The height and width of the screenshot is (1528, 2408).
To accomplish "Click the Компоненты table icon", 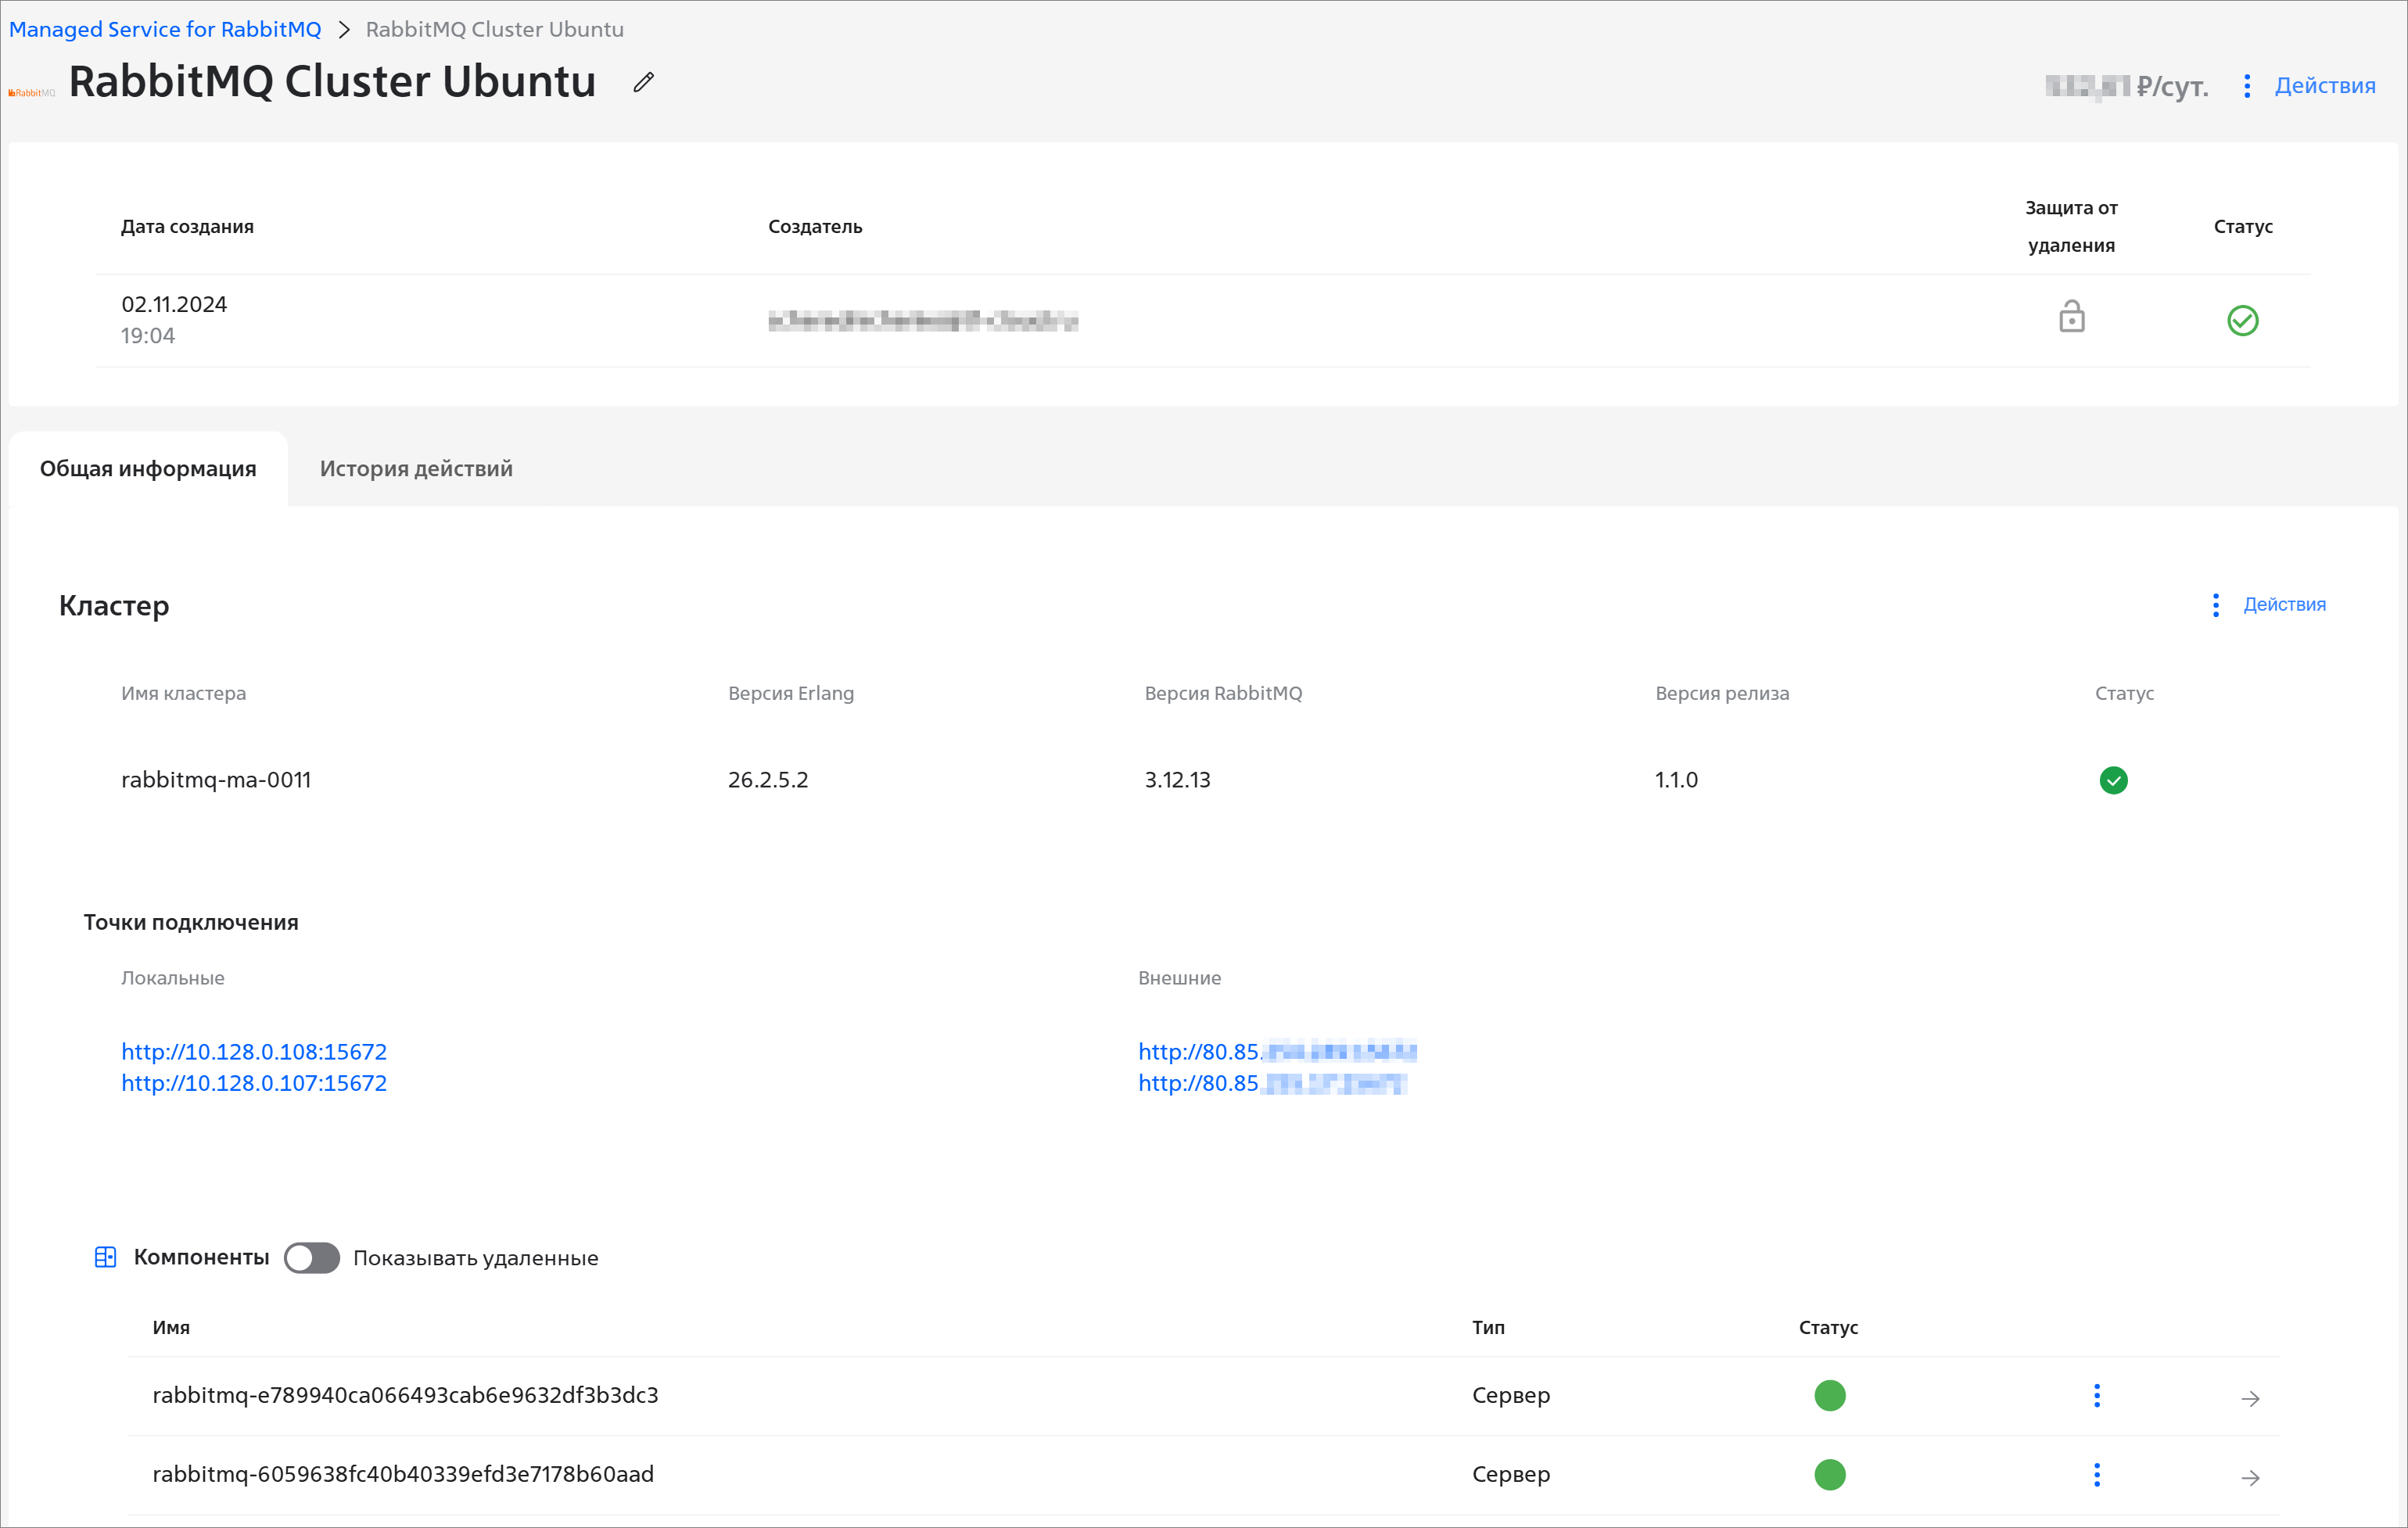I will [x=105, y=1257].
